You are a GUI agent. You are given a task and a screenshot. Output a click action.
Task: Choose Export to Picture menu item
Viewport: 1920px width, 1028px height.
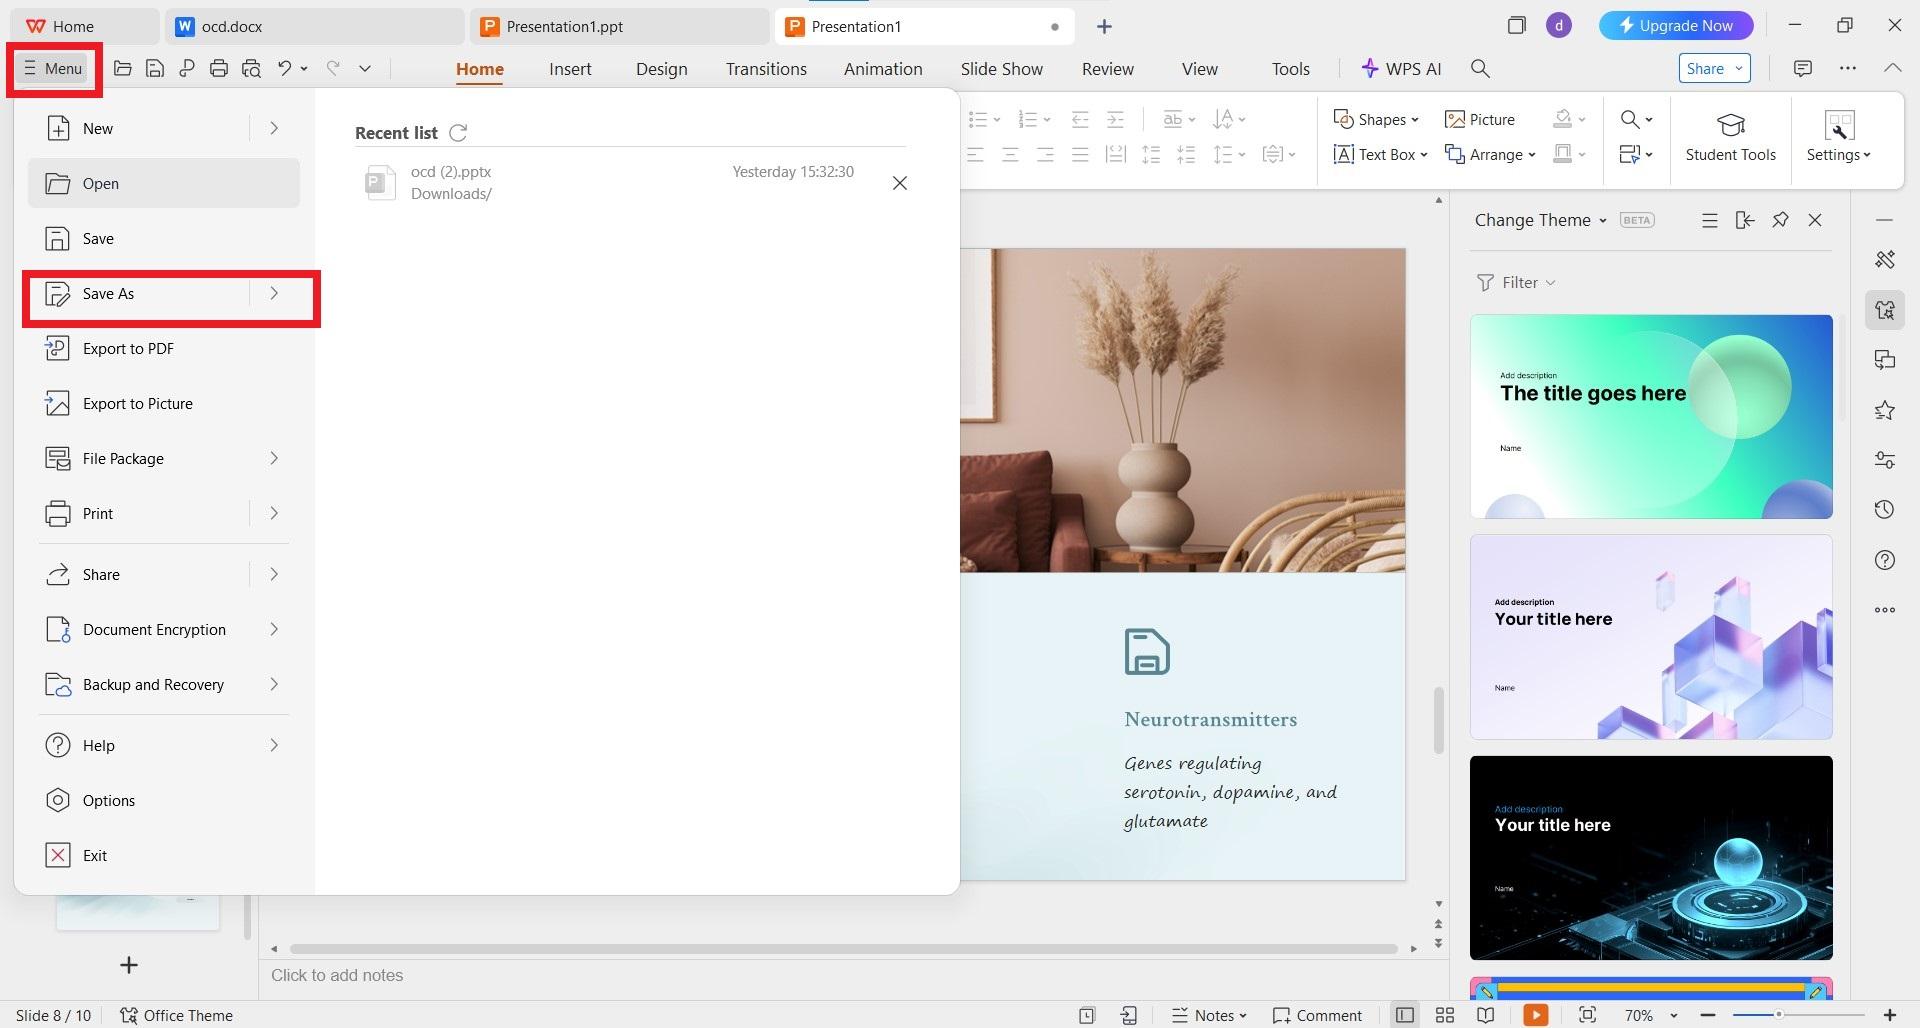tap(164, 403)
